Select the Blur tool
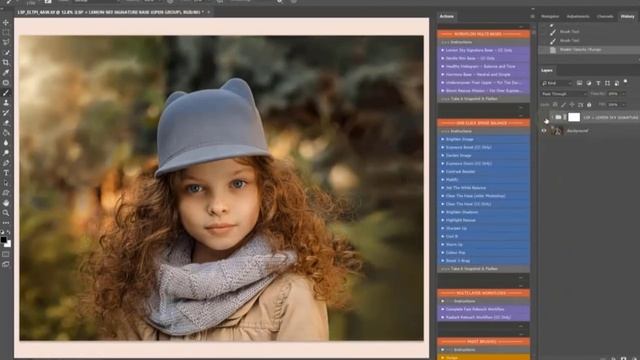This screenshot has width=640, height=360. (6, 143)
